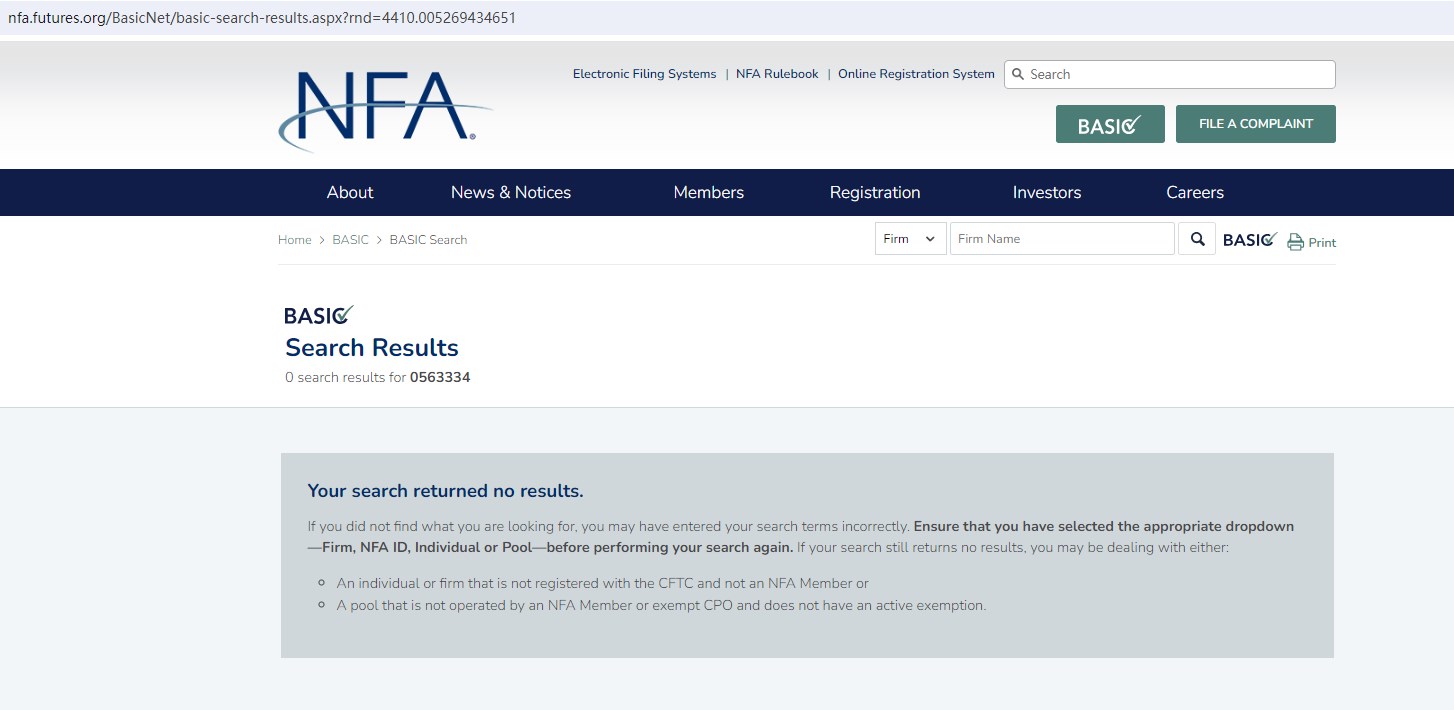Viewport: 1454px width, 710px height.
Task: Click the BASIC logo above Search Results
Action: click(x=319, y=315)
